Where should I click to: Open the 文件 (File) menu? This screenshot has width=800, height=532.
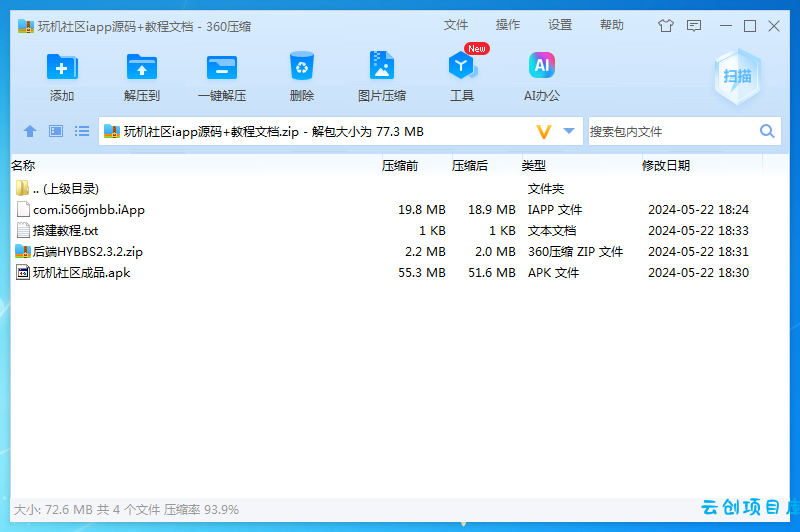tap(456, 24)
